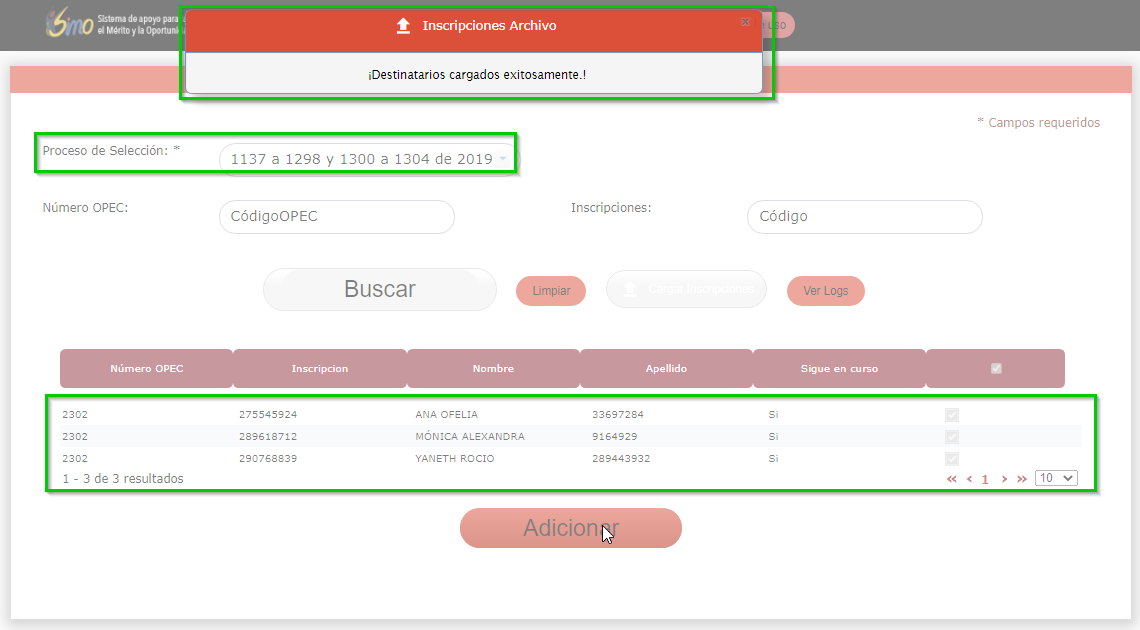The image size is (1140, 630).
Task: Toggle checkbox for MÓNICA ALEXANDRA row
Action: 952,437
